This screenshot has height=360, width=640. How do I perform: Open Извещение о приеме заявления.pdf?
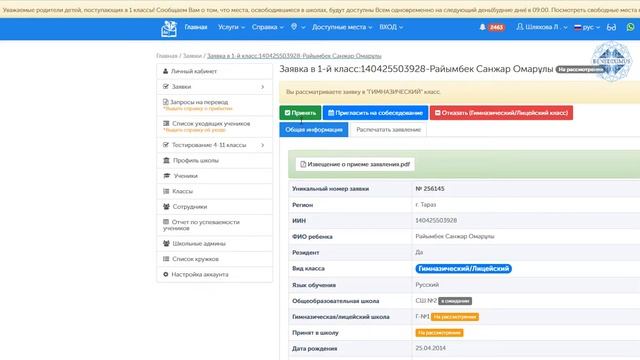tap(355, 164)
